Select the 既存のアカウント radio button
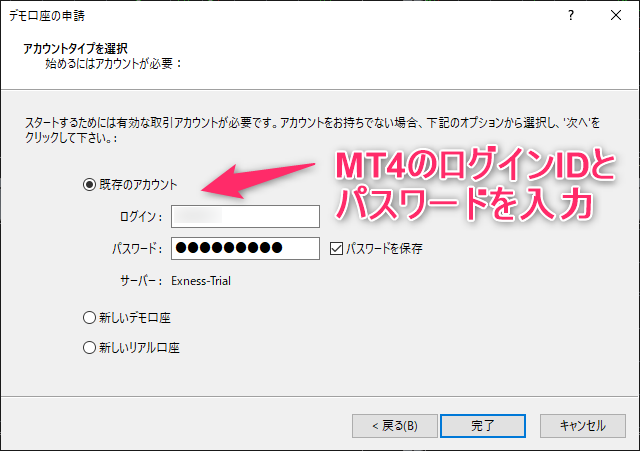This screenshot has width=640, height=451. pyautogui.click(x=89, y=184)
